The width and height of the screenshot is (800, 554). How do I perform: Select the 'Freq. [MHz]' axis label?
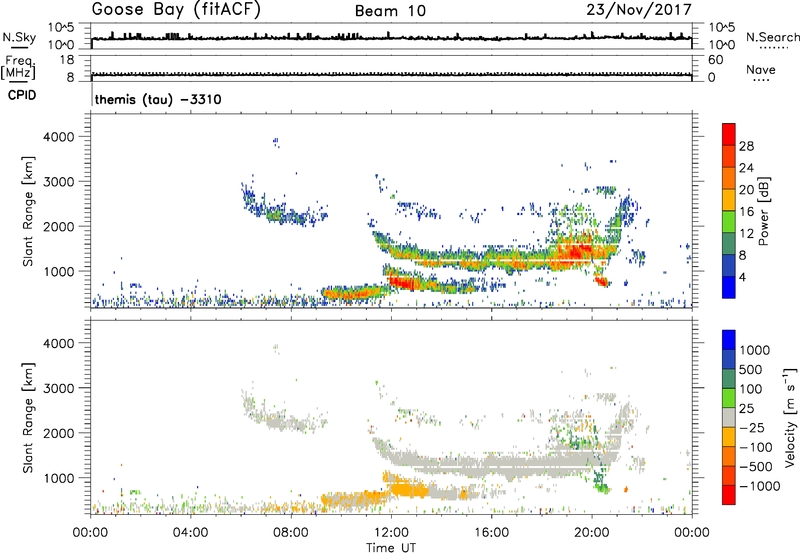(x=18, y=67)
